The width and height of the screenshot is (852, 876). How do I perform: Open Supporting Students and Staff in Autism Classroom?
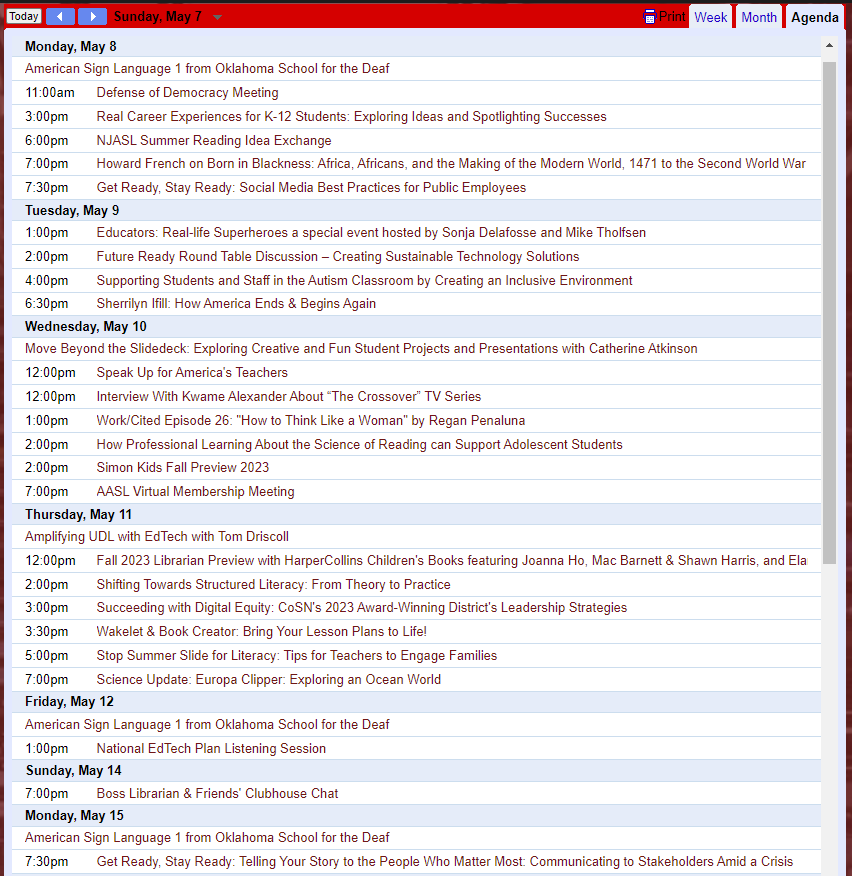pos(364,280)
